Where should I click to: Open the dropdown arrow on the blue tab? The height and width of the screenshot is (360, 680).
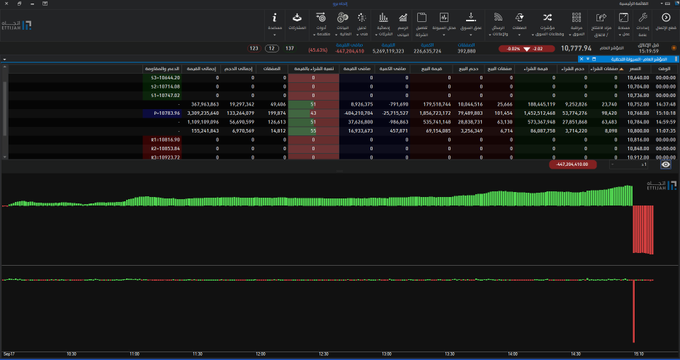pyautogui.click(x=588, y=59)
